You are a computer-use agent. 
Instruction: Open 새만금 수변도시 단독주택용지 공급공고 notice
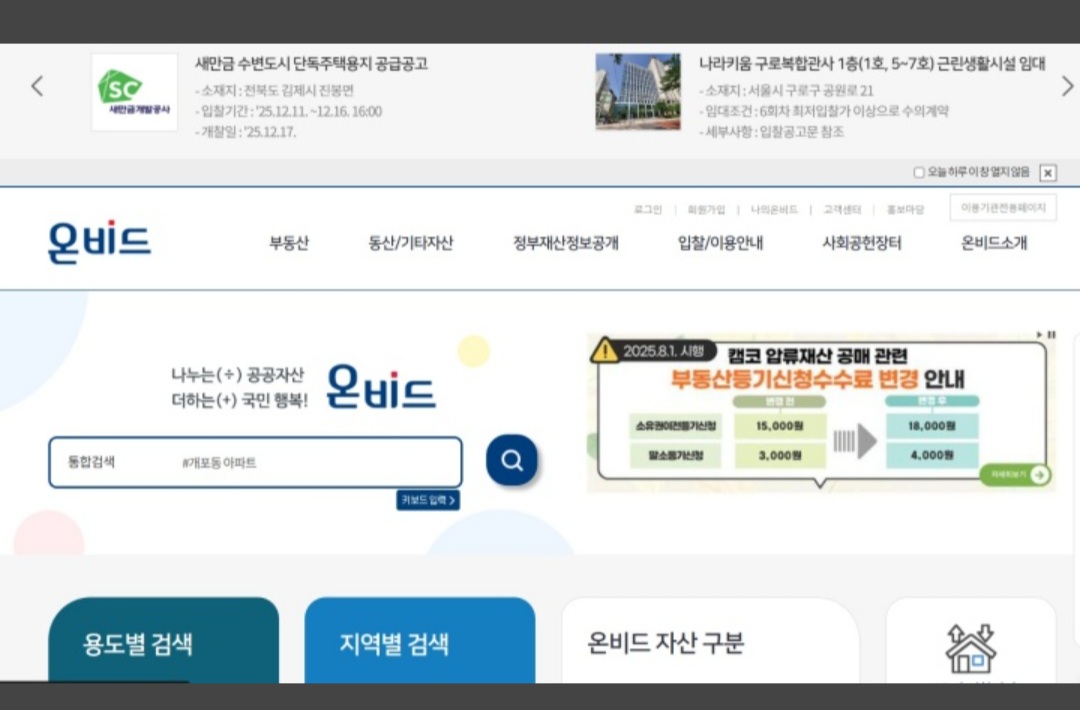tap(311, 64)
